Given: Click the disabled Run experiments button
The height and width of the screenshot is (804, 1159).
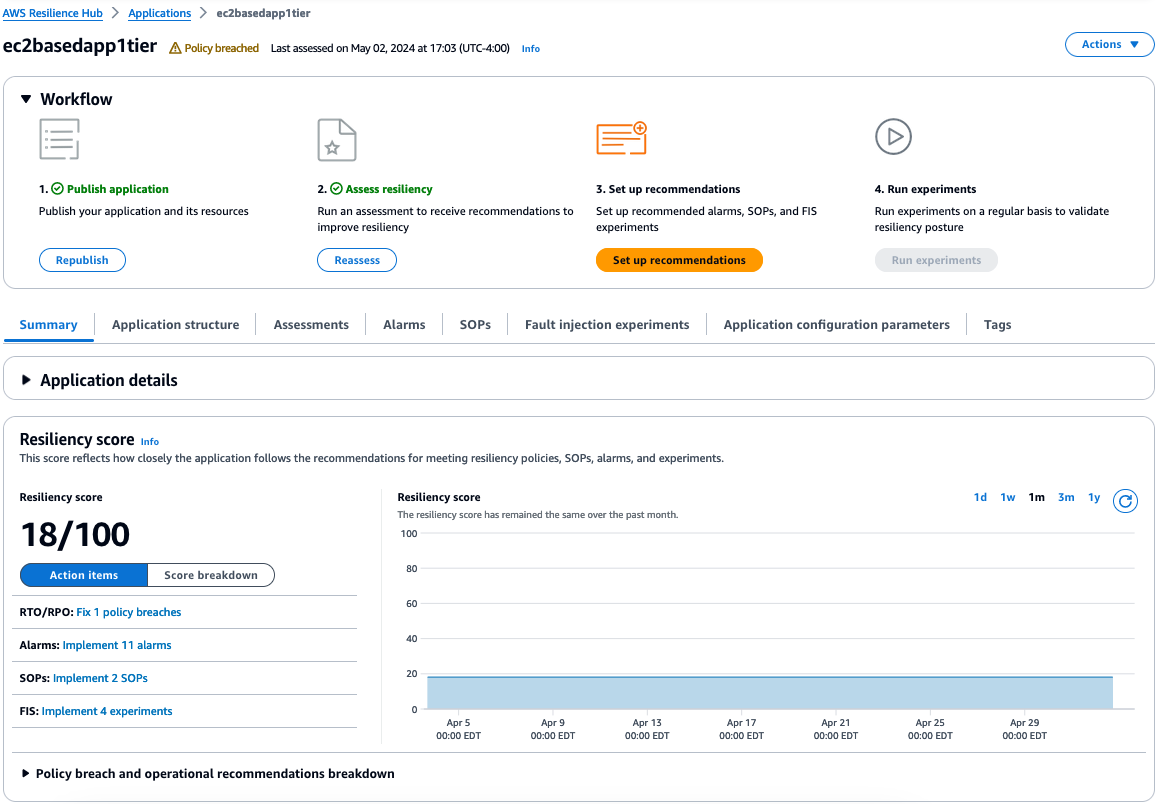Looking at the screenshot, I should click(x=936, y=260).
